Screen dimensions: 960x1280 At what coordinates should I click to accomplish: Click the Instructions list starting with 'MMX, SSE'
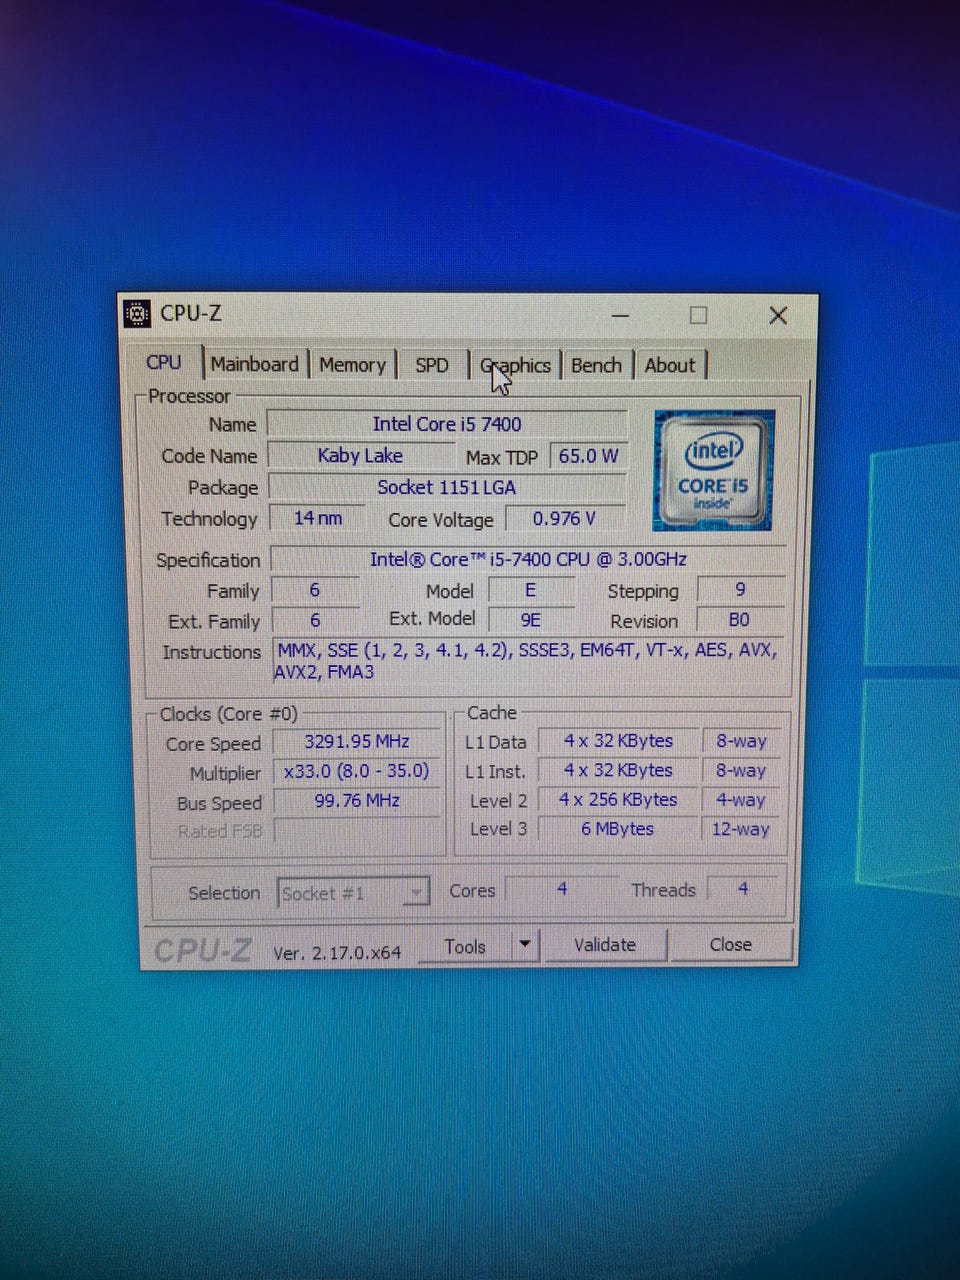click(528, 661)
